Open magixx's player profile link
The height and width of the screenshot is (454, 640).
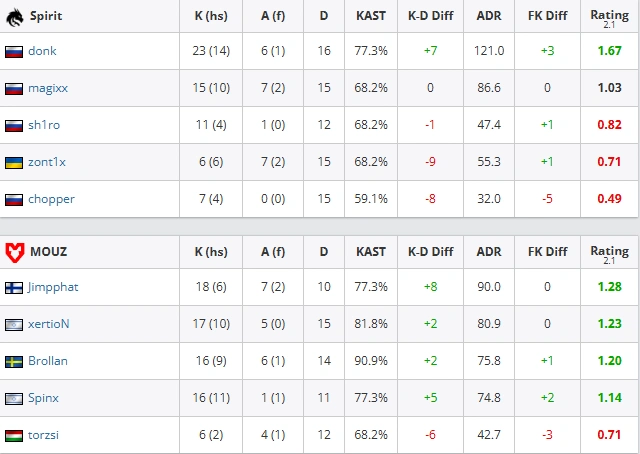(x=48, y=88)
